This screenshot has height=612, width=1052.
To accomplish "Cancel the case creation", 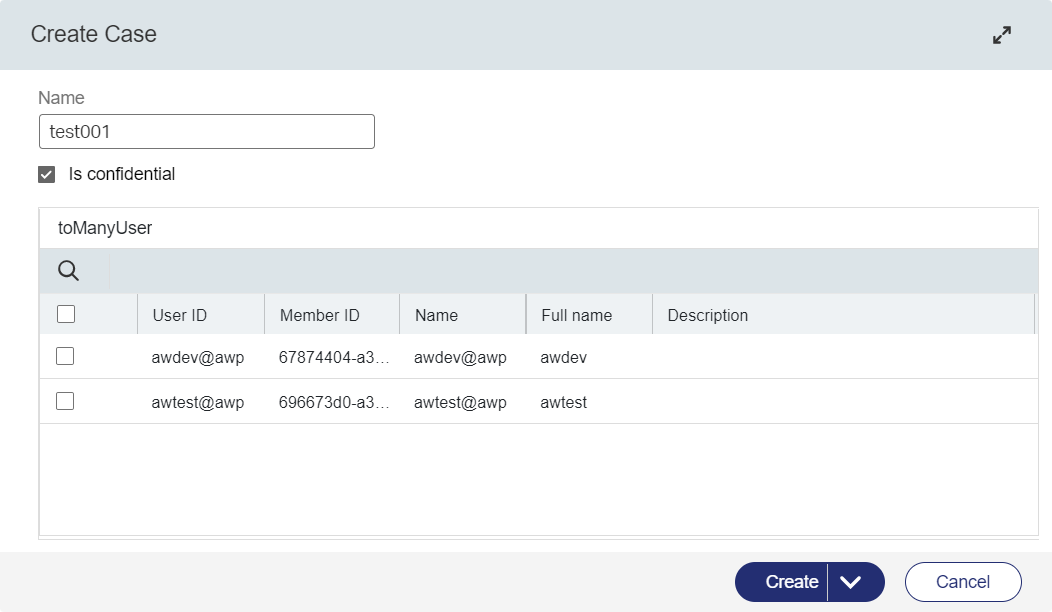I will click(962, 582).
